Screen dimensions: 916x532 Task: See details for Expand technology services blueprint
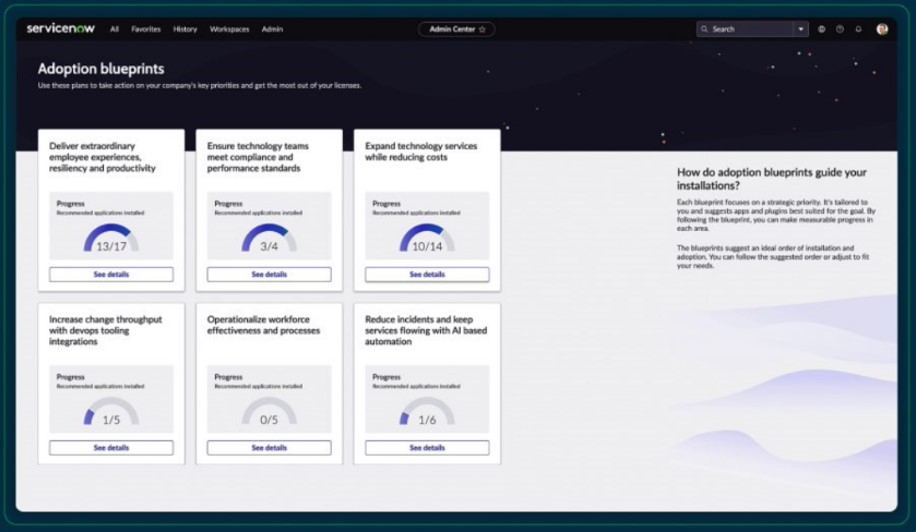coord(427,274)
